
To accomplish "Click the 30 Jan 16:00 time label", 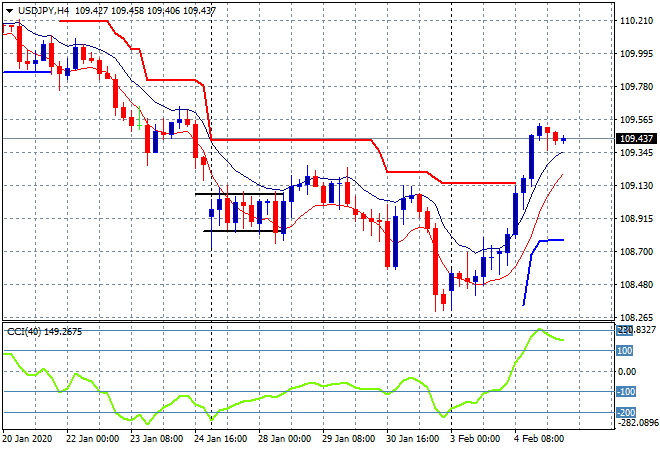I will tap(412, 439).
